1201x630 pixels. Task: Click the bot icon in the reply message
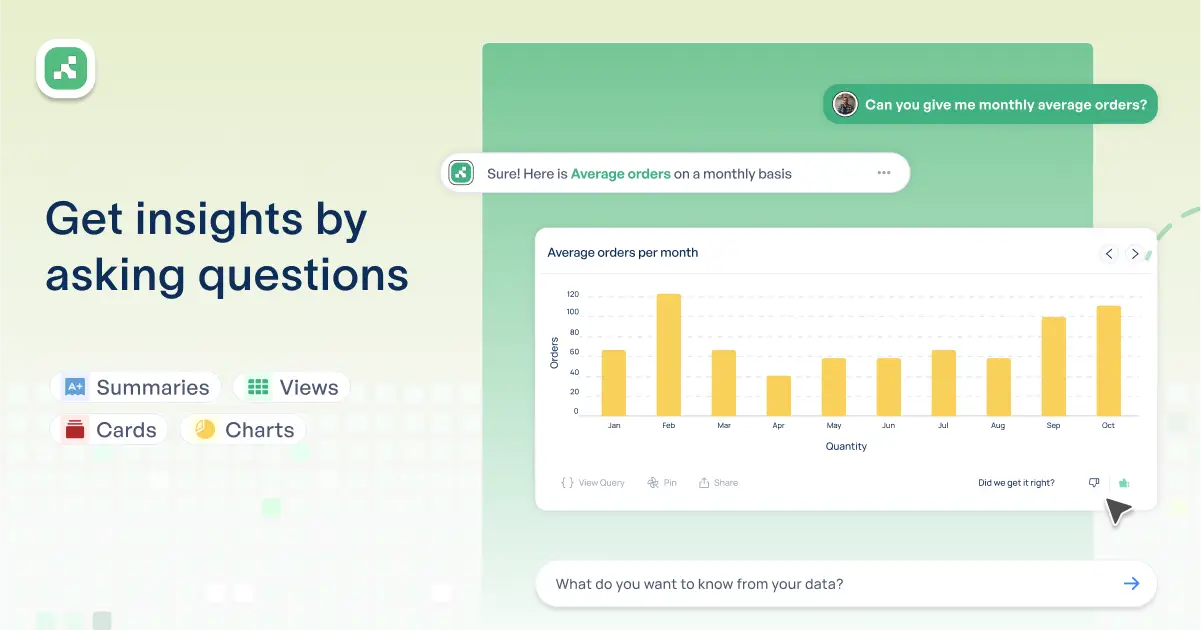pyautogui.click(x=461, y=173)
